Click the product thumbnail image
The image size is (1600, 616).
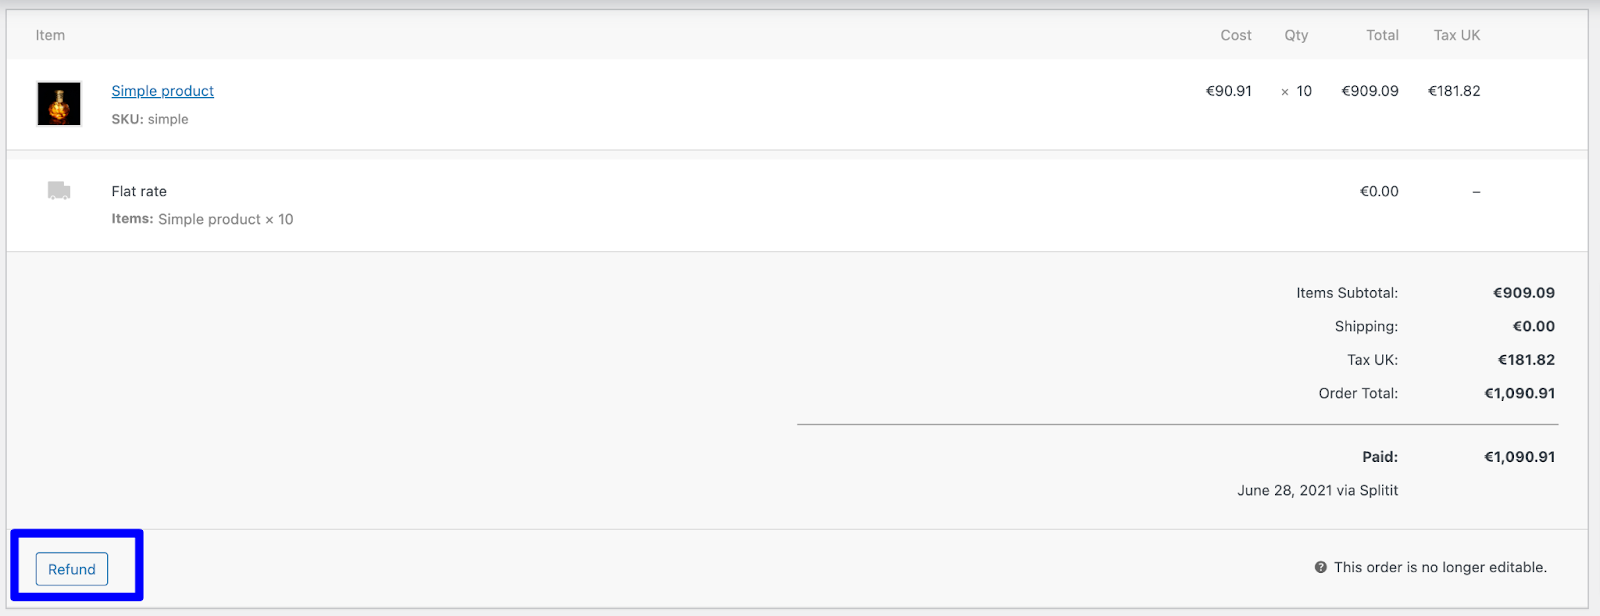point(59,104)
